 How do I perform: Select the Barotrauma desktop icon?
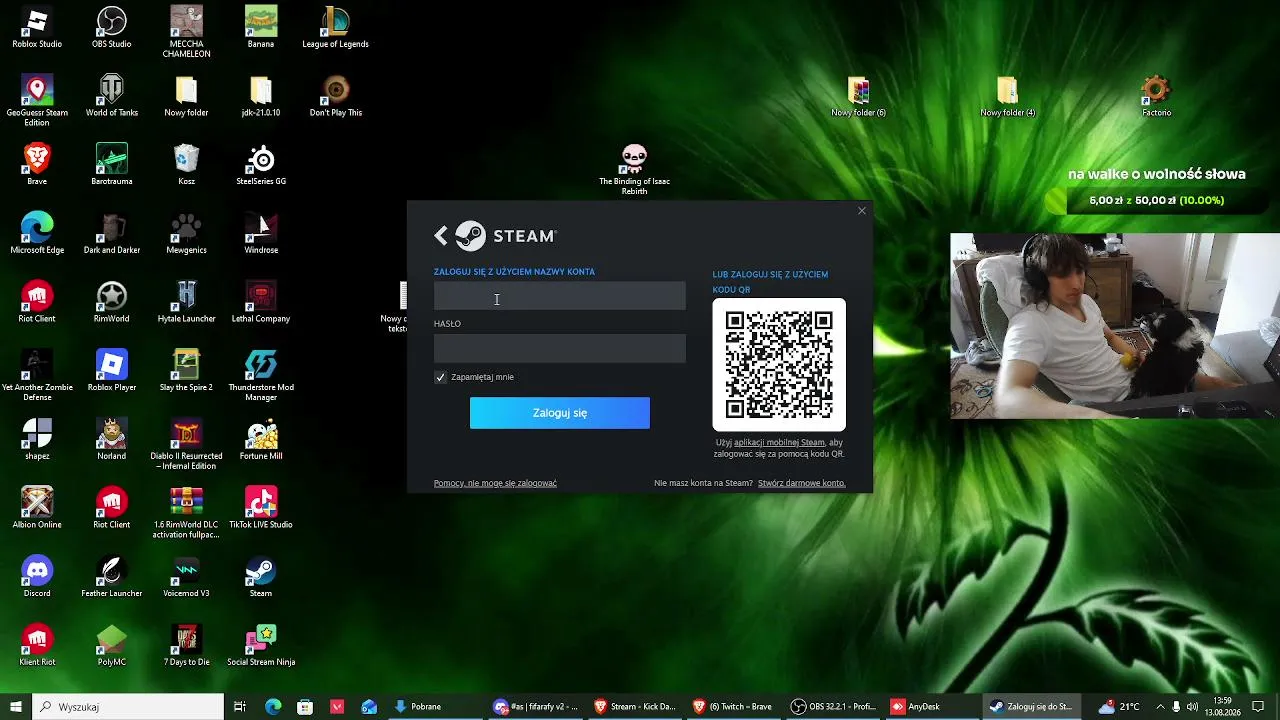click(x=112, y=165)
